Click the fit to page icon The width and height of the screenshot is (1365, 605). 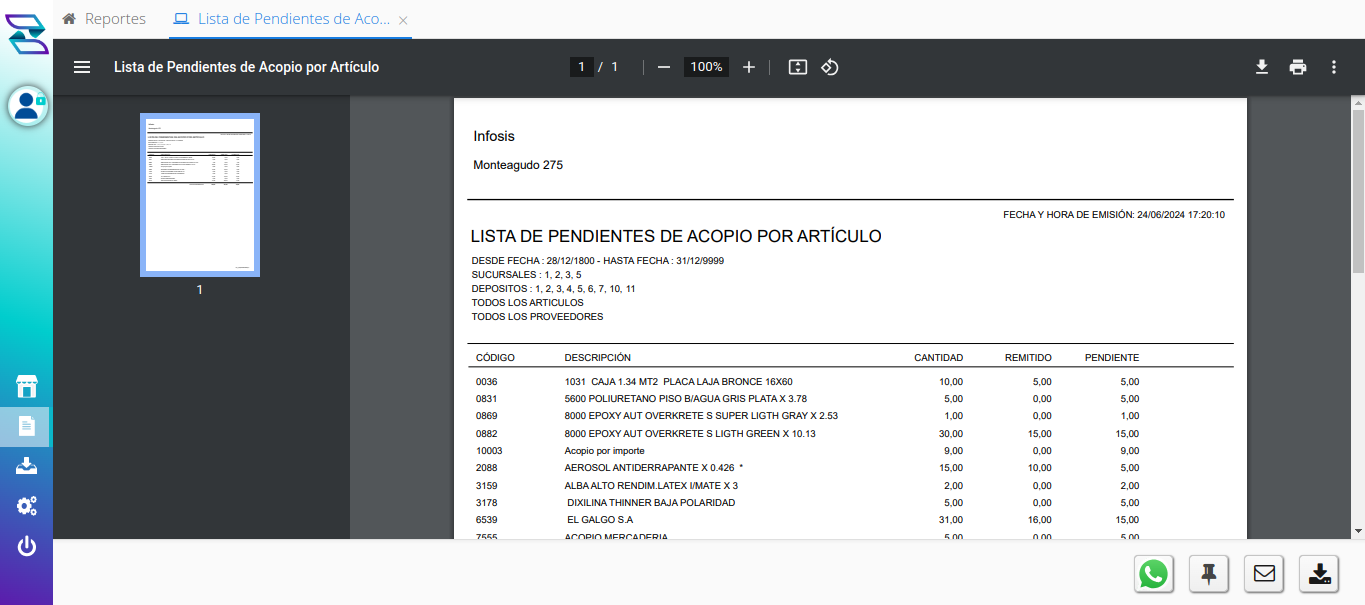tap(797, 67)
